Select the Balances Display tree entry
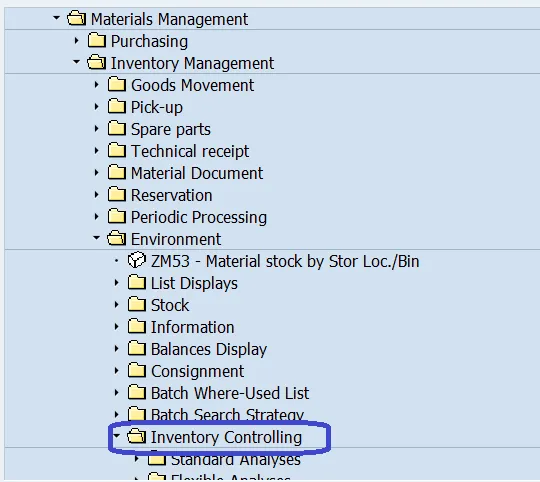This screenshot has height=482, width=540. (x=209, y=349)
